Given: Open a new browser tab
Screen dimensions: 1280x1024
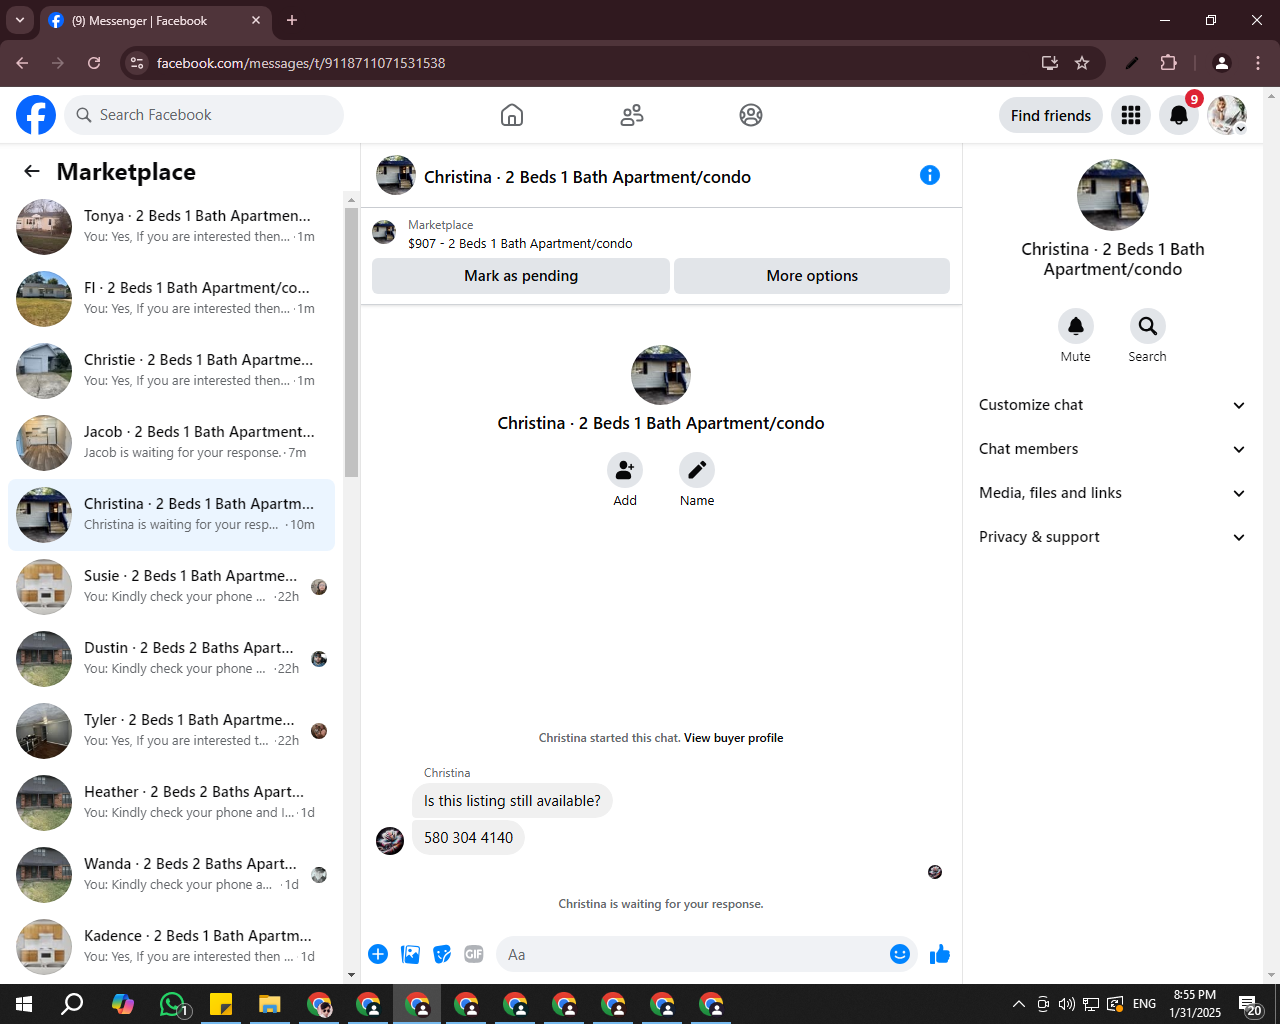Looking at the screenshot, I should click(292, 20).
